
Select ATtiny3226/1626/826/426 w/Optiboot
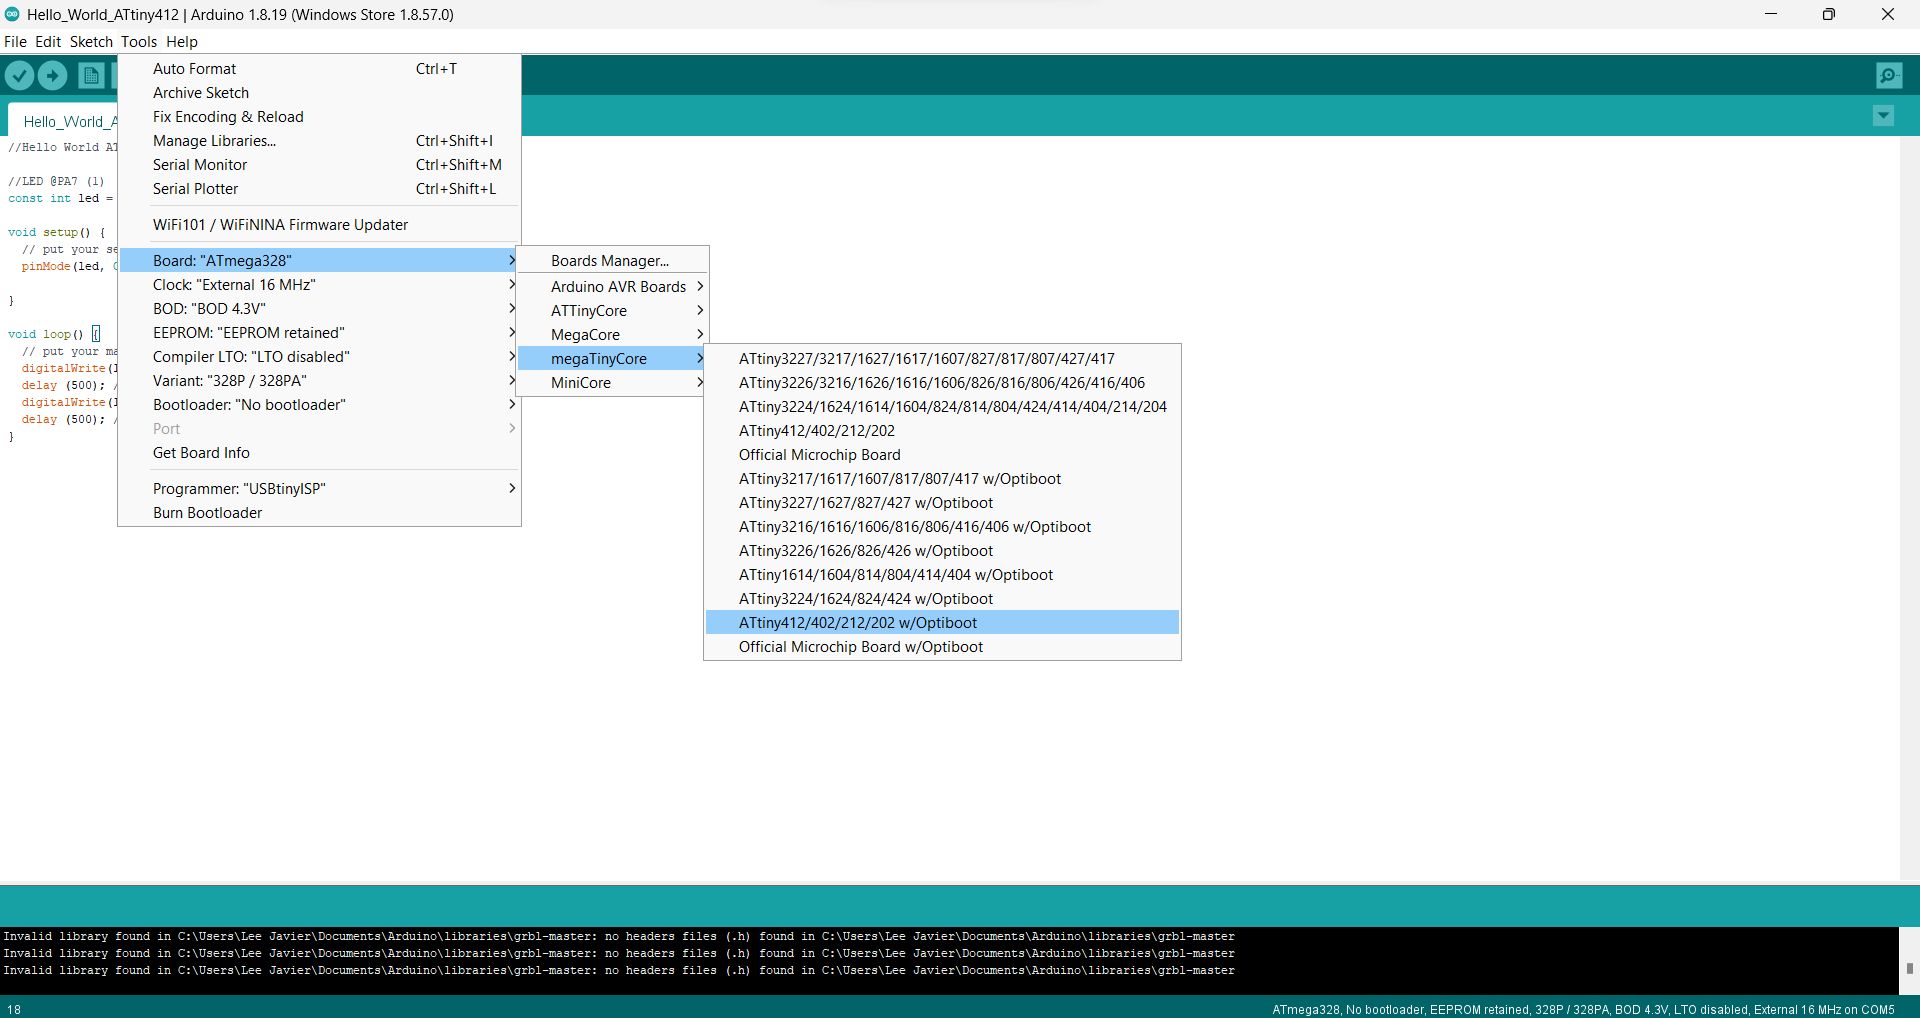(942, 551)
